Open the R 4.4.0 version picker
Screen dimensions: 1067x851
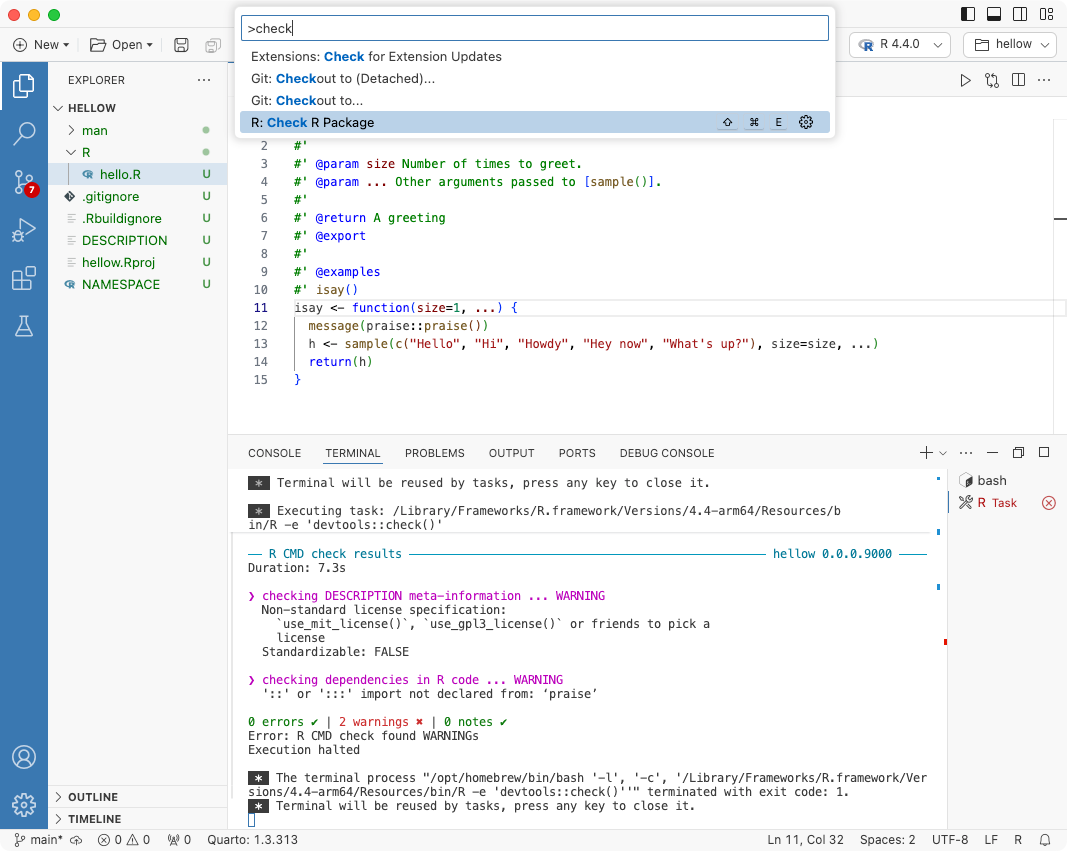(x=898, y=44)
